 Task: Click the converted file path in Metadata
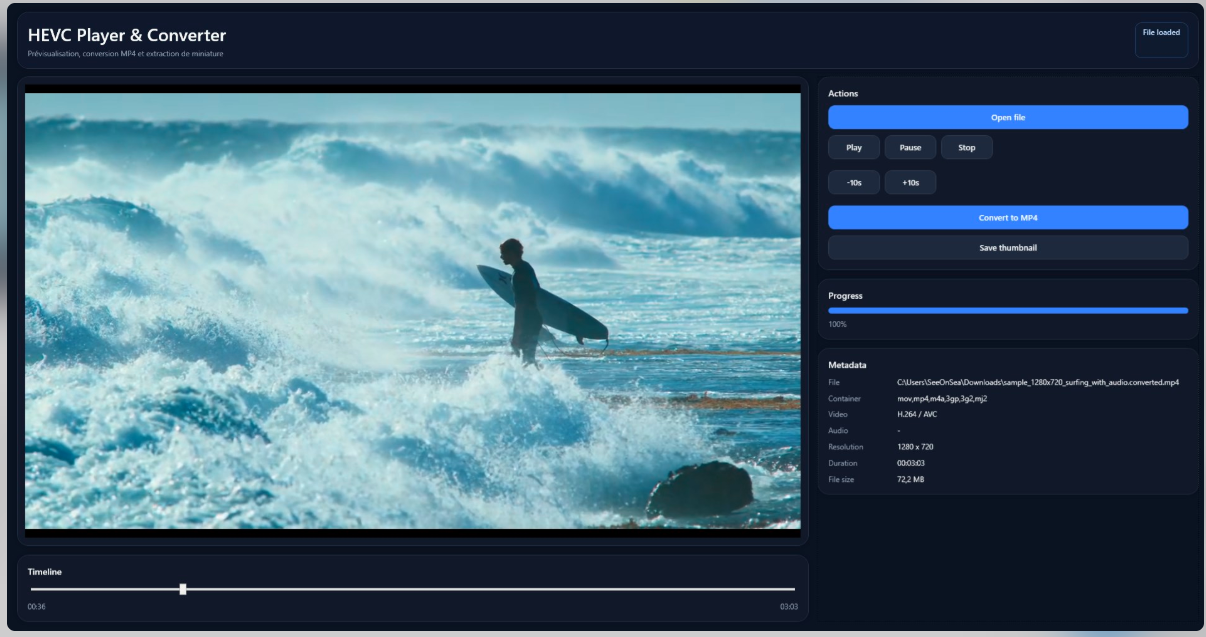1037,382
